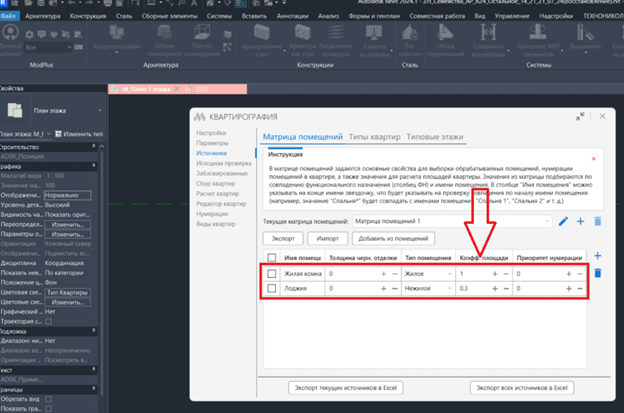
Task: Click Изменить... button for Переопредел... property
Action: coord(67,225)
